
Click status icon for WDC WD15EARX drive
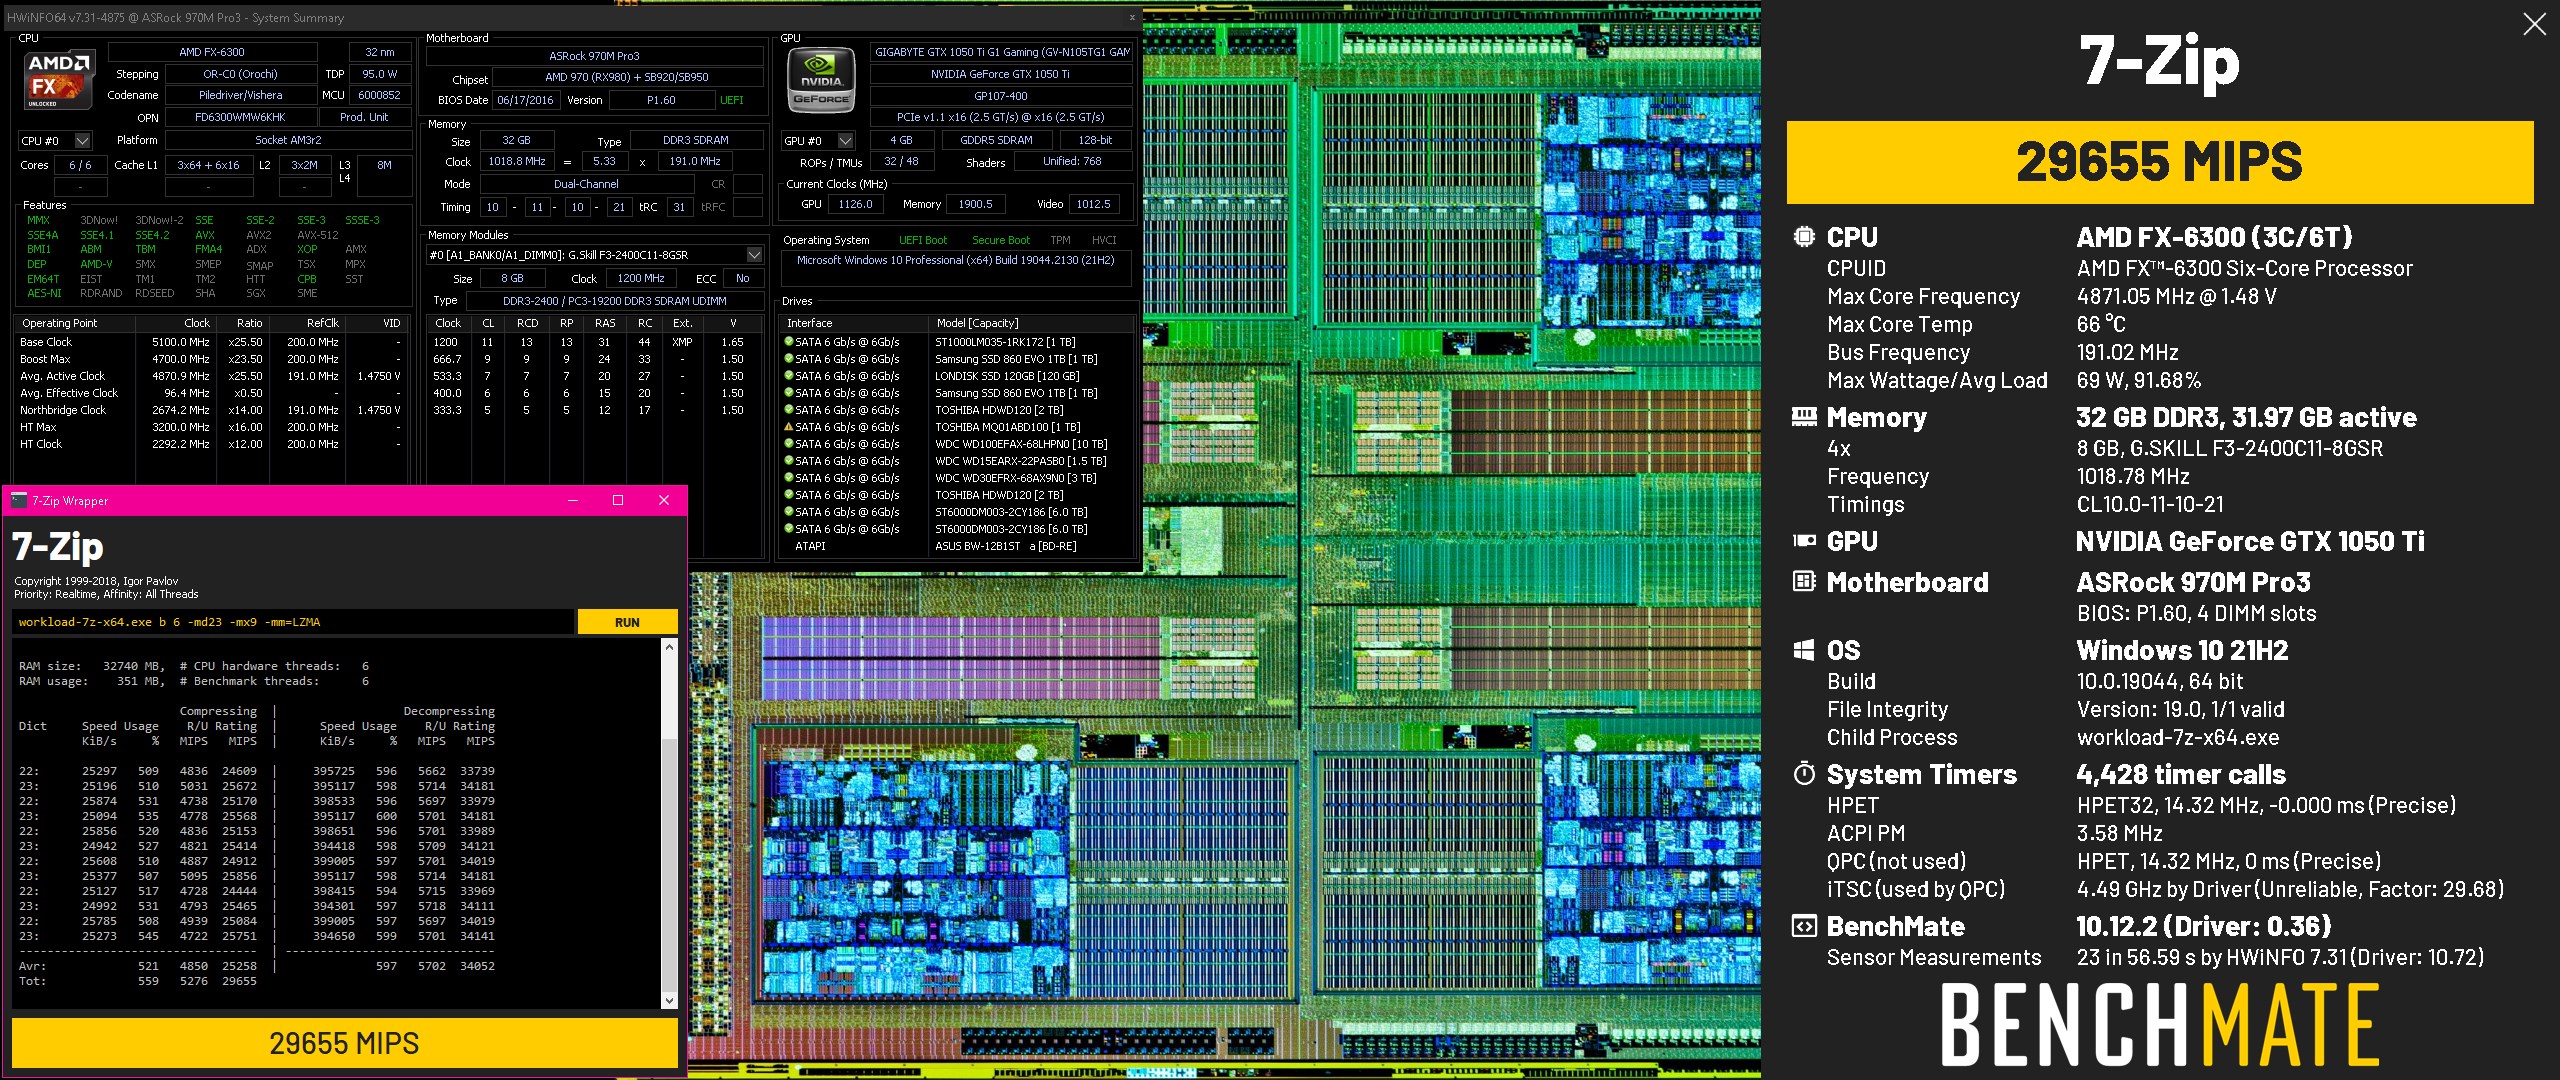(788, 461)
